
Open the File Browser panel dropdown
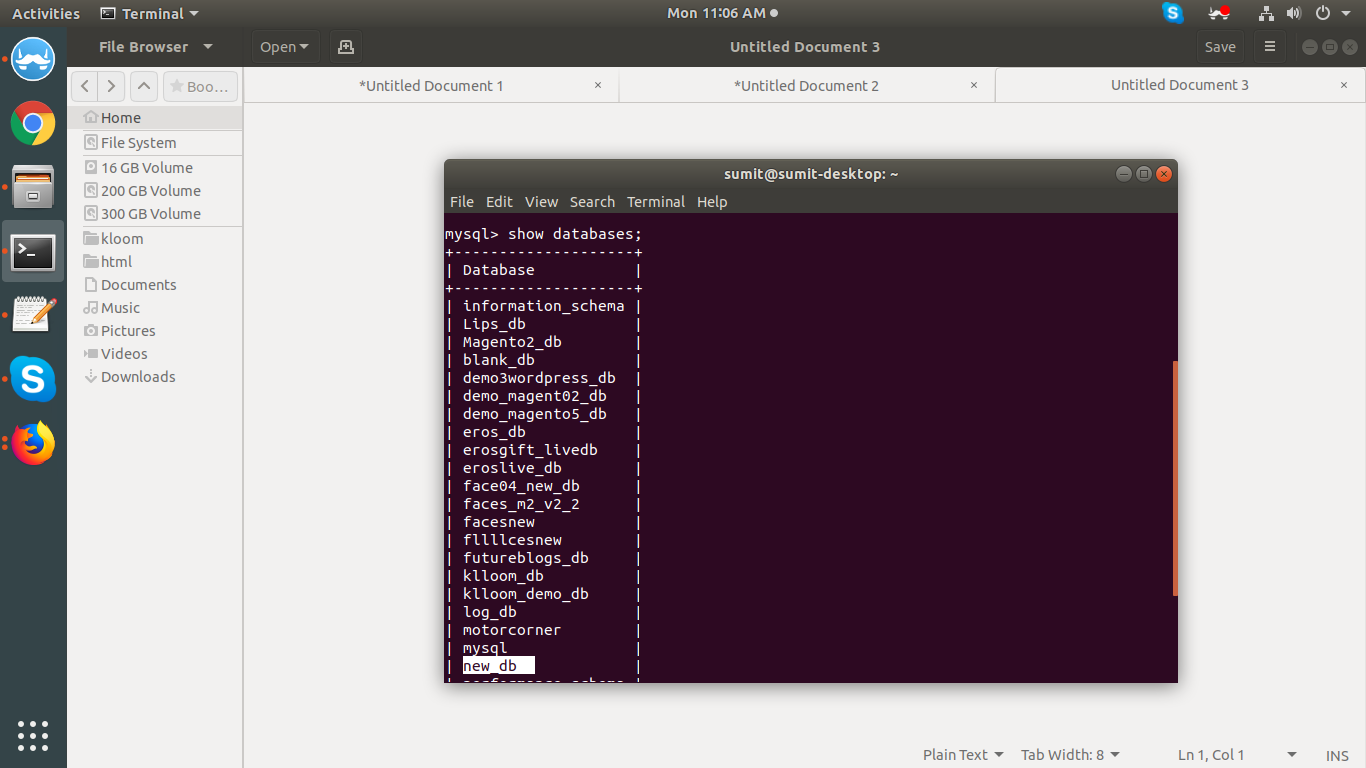156,46
